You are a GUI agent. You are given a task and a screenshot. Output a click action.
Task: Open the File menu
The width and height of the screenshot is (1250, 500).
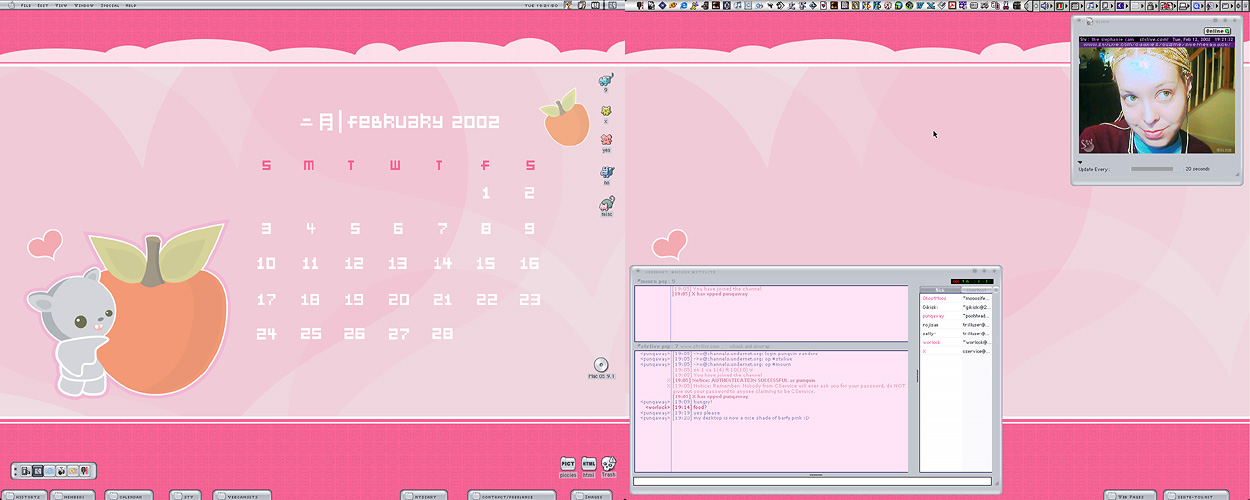tap(25, 5)
